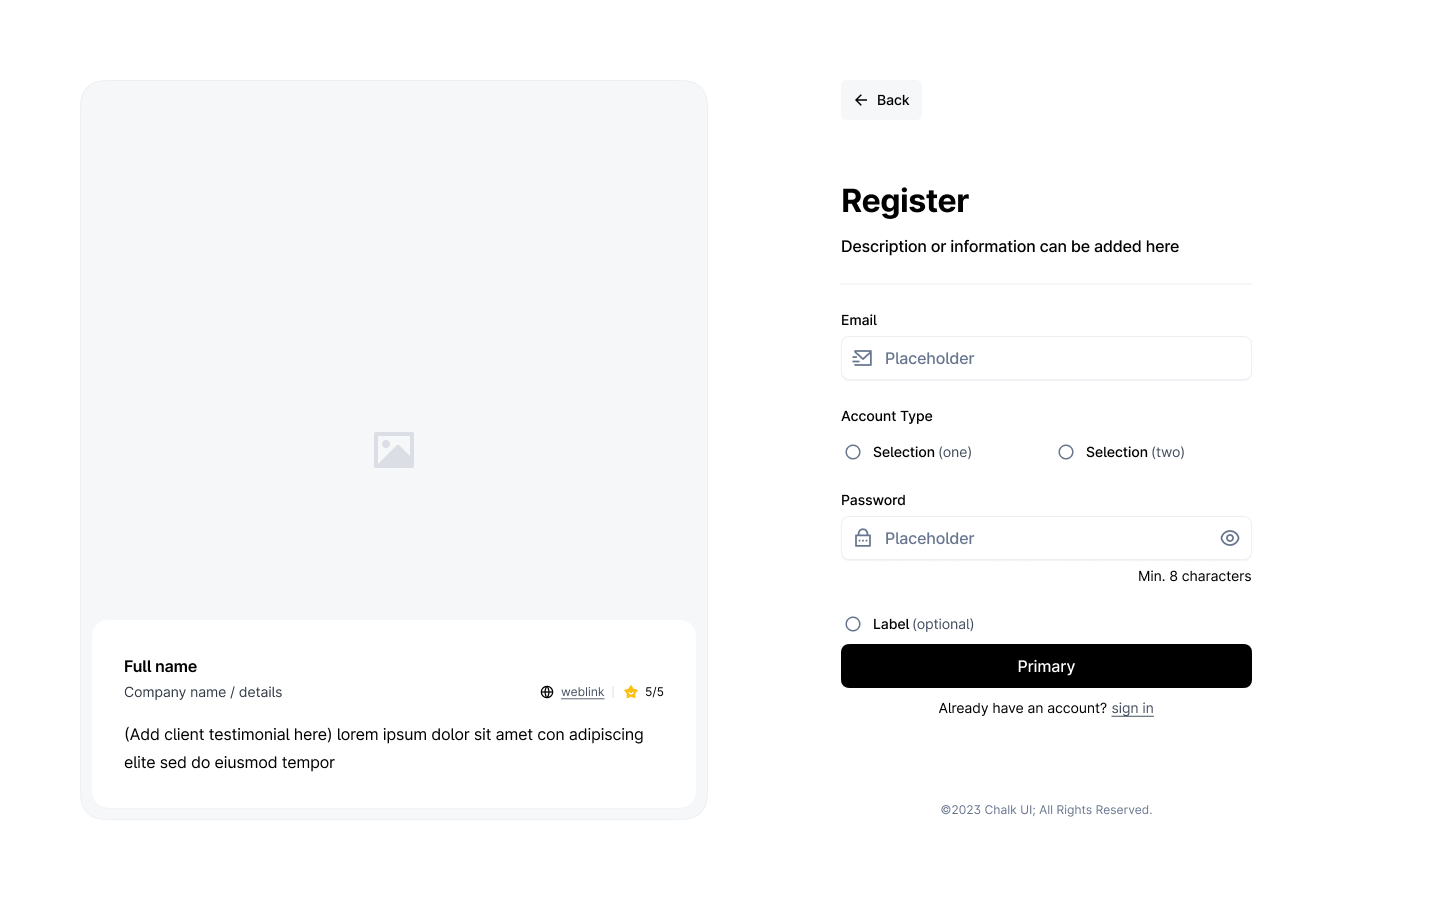Click the 5/5 rating indicator
The height and width of the screenshot is (900, 1440).
654,691
